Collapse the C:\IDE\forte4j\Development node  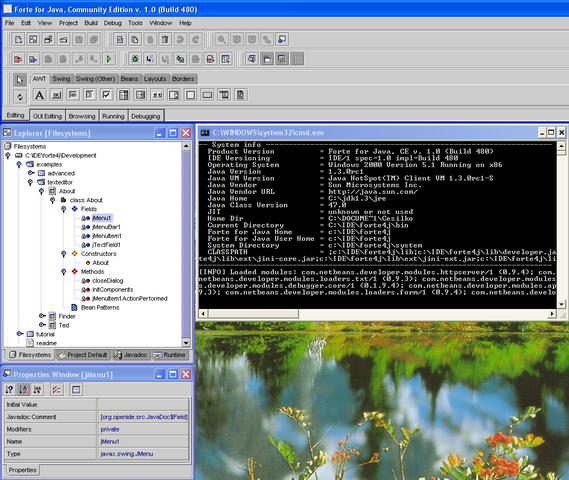[x=8, y=155]
